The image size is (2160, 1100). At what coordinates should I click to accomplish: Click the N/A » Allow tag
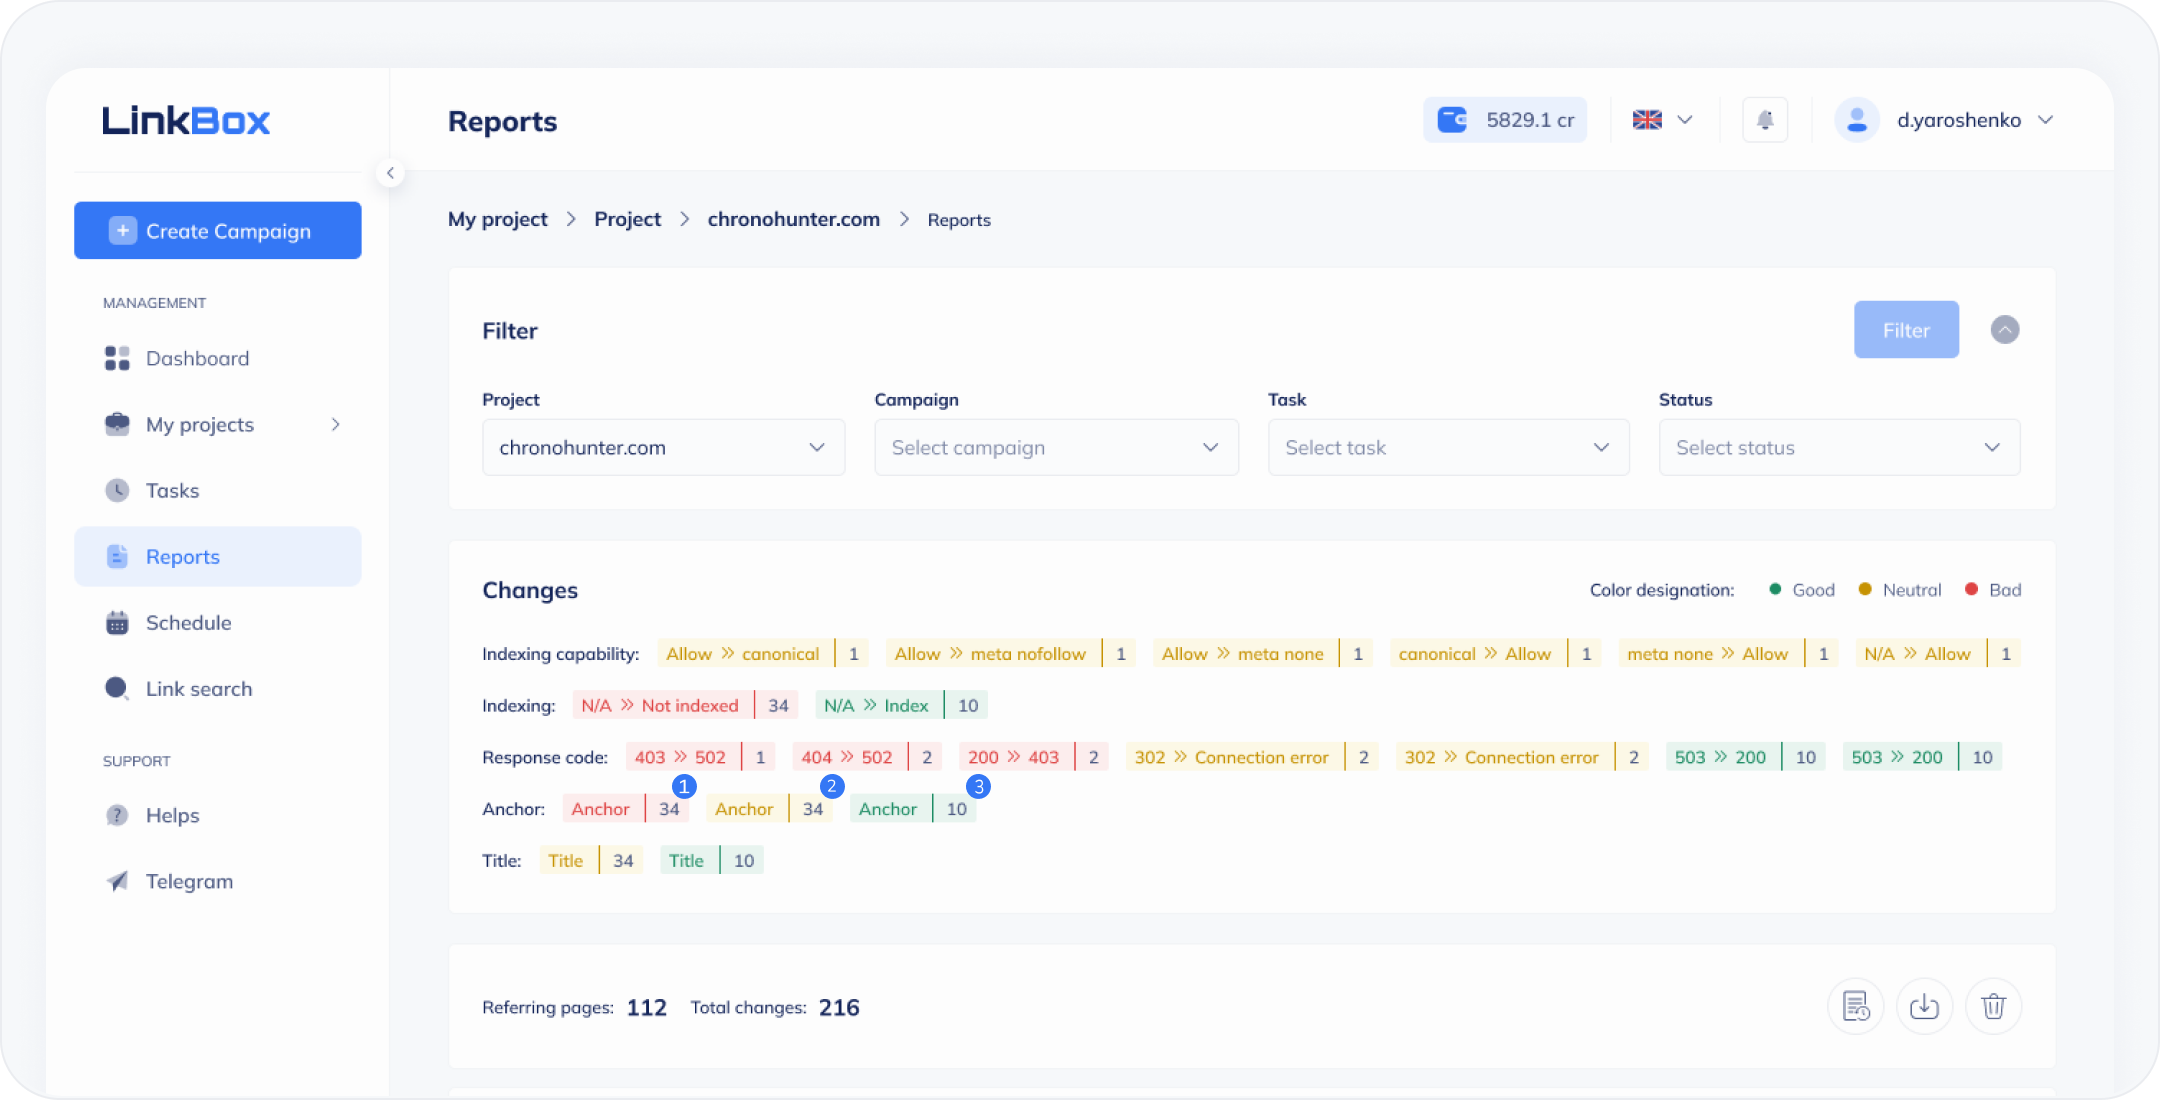pyautogui.click(x=1938, y=653)
